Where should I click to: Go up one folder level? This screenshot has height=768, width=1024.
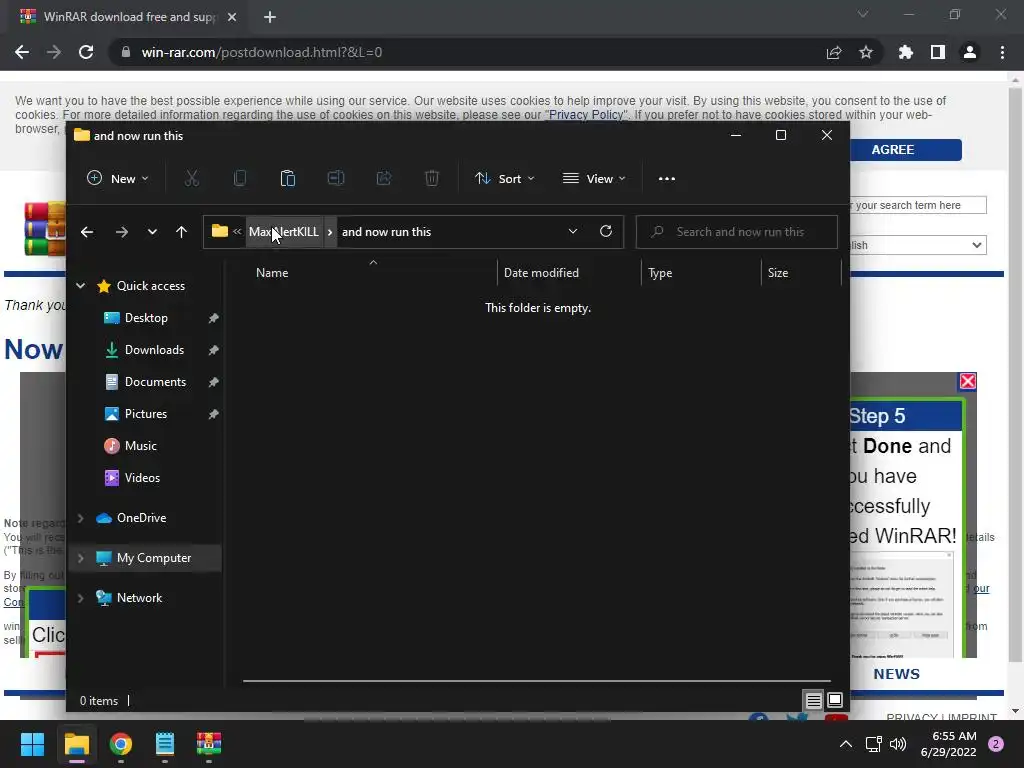click(182, 232)
